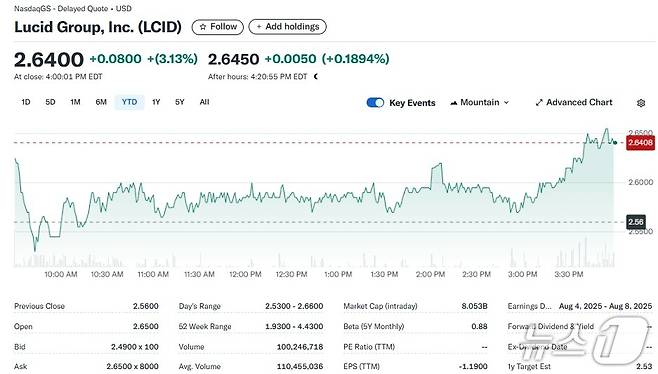Open the Mountain chart type dropdown
Screen dimensions: 658x374
[480, 102]
